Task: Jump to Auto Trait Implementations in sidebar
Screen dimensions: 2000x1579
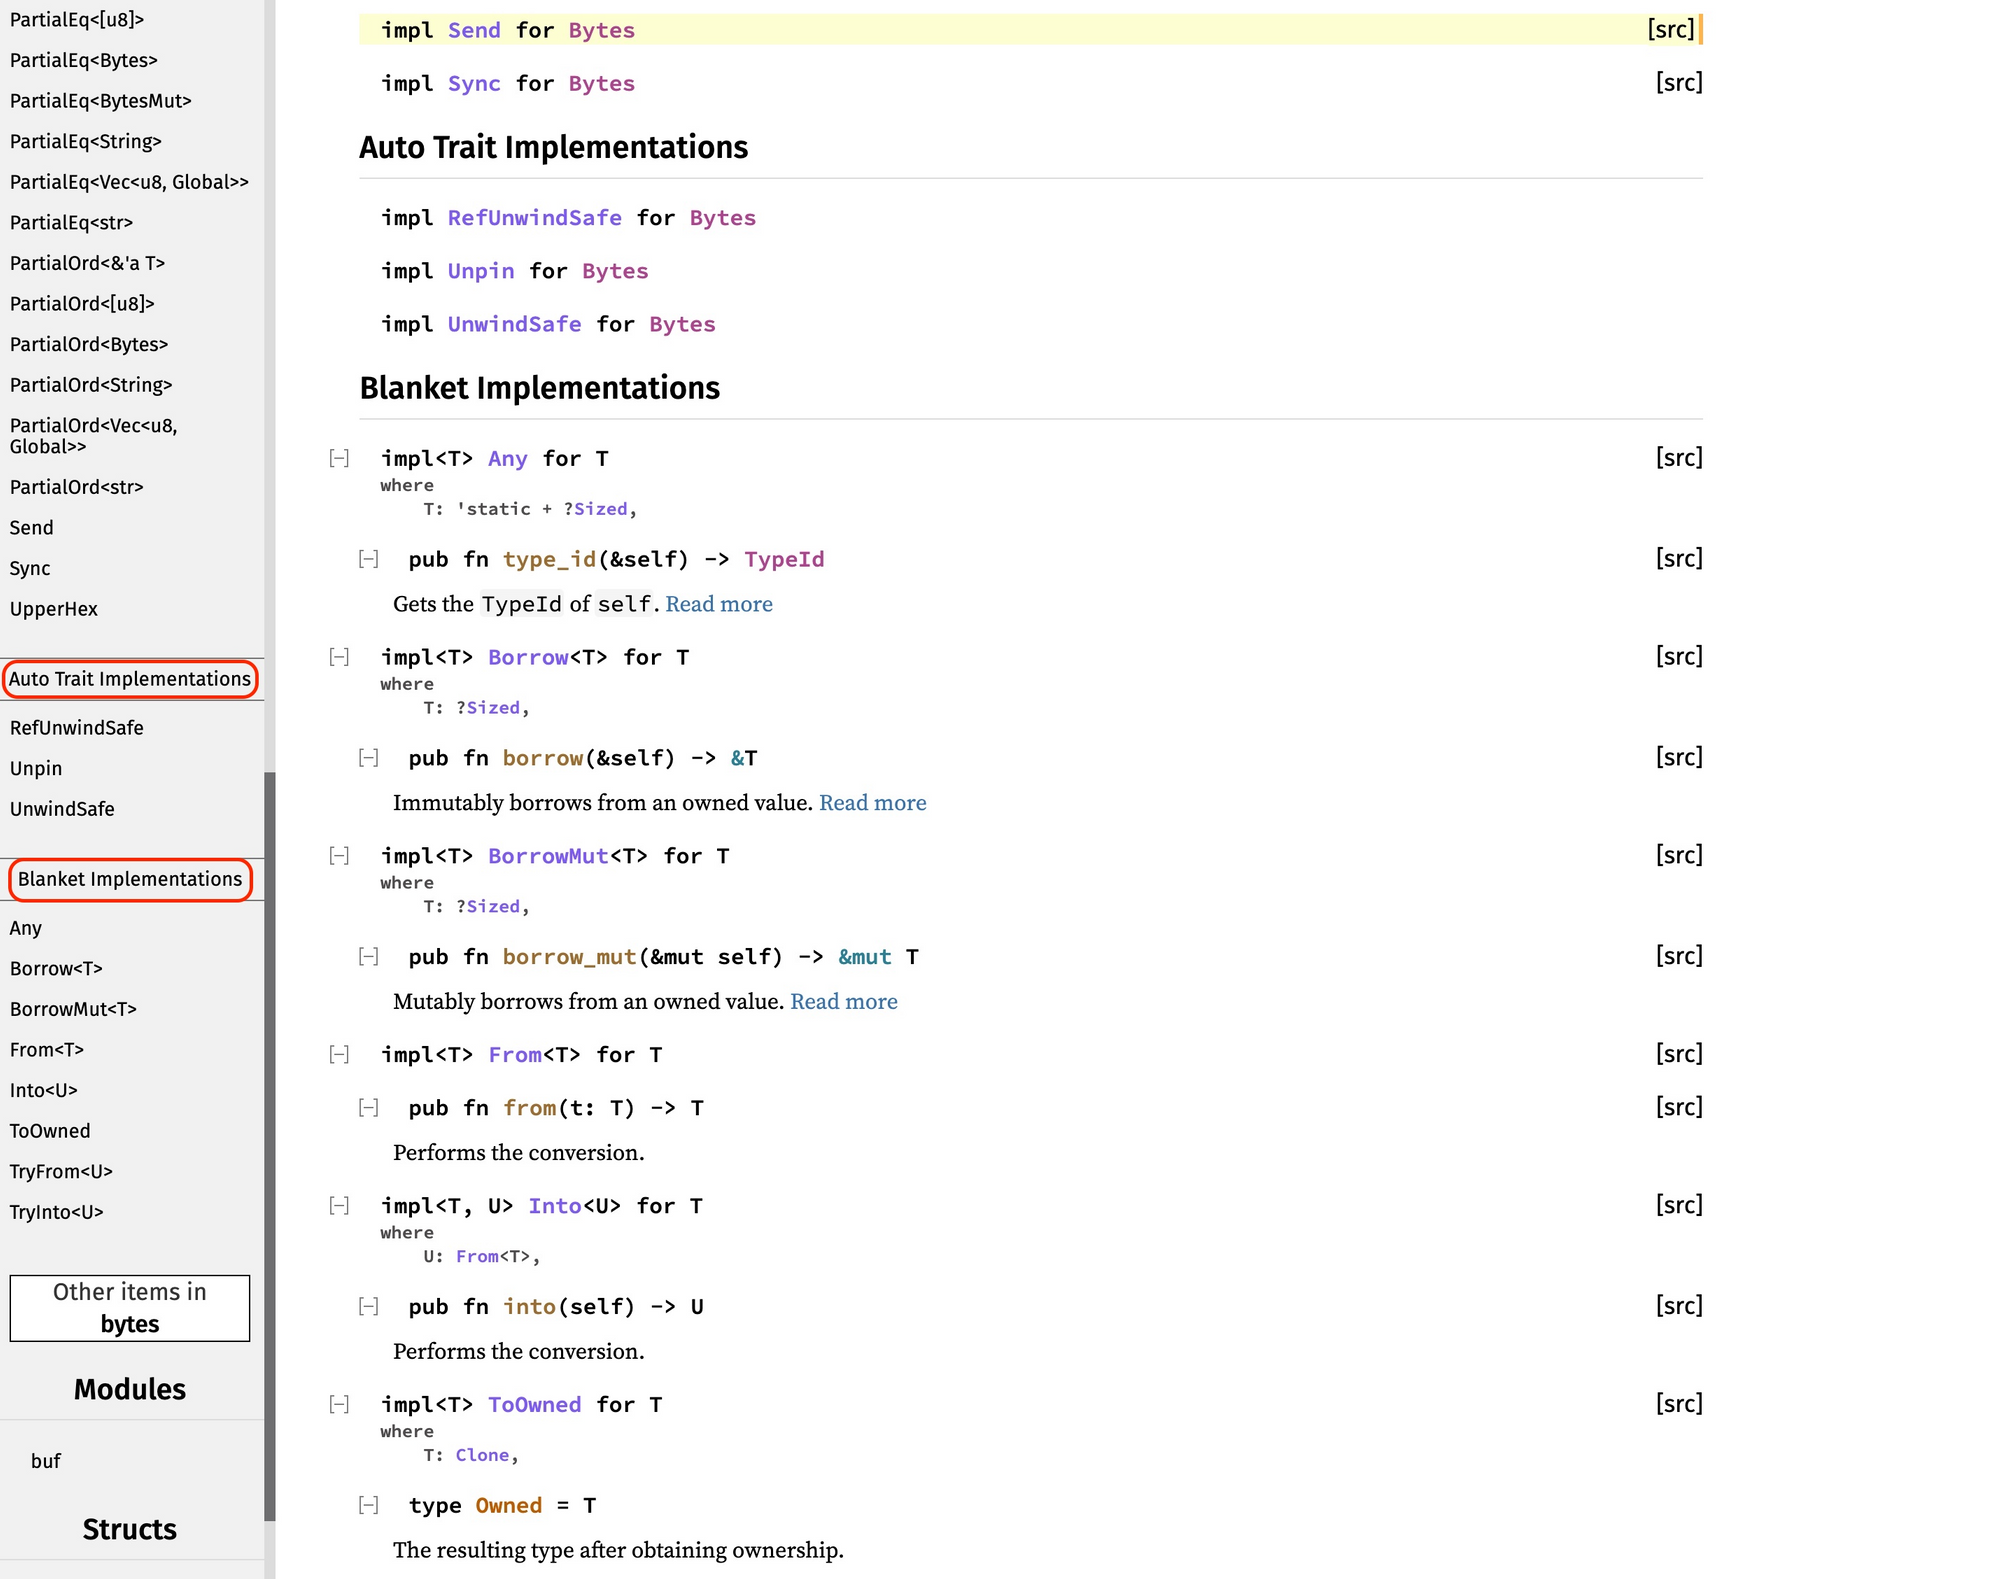Action: (130, 679)
